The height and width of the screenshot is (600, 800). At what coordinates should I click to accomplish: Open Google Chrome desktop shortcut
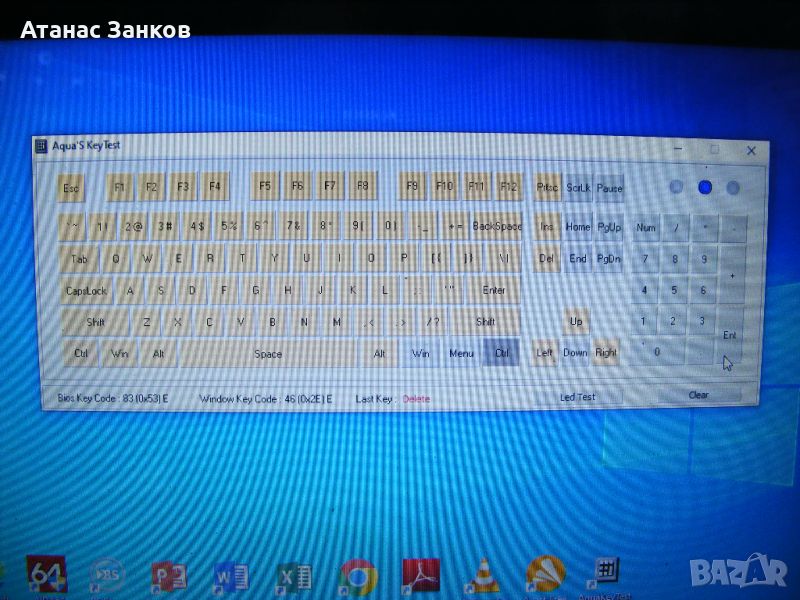tap(358, 578)
